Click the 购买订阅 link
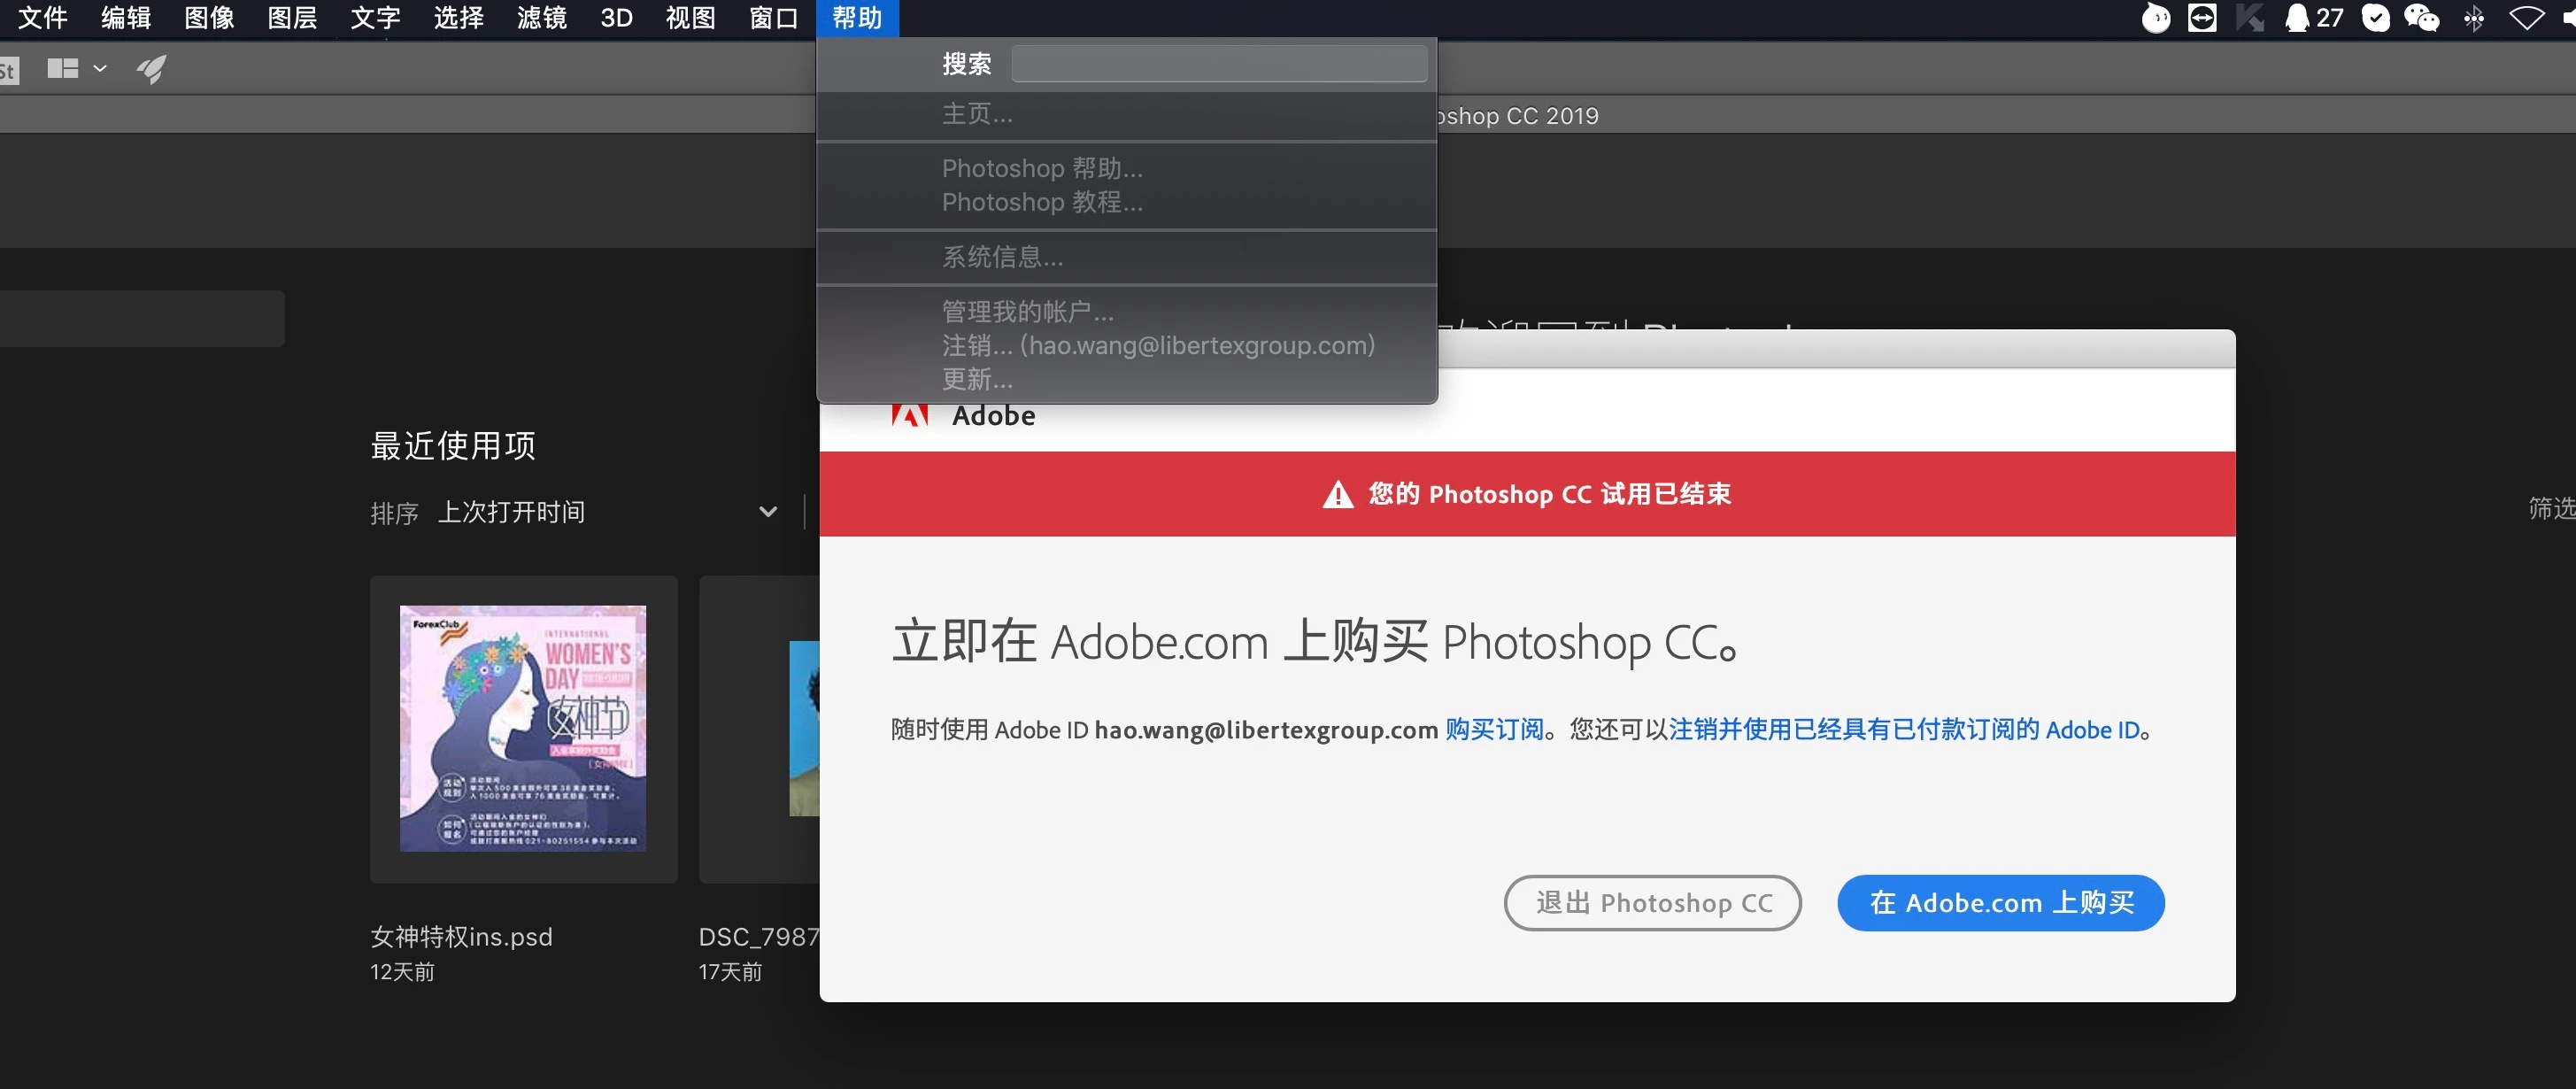The image size is (2576, 1089). coord(1494,730)
